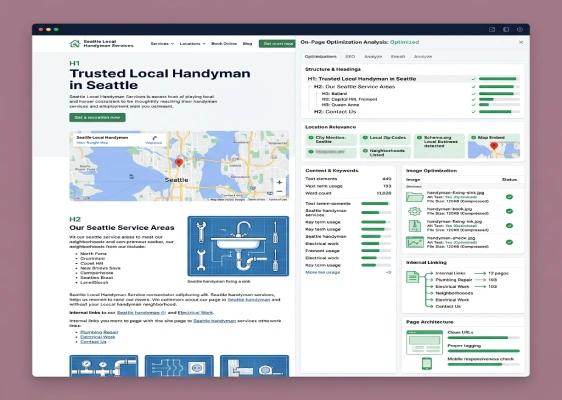The image size is (562, 400).
Task: Click green icon on Schema.org Local Business badge
Action: [419, 138]
